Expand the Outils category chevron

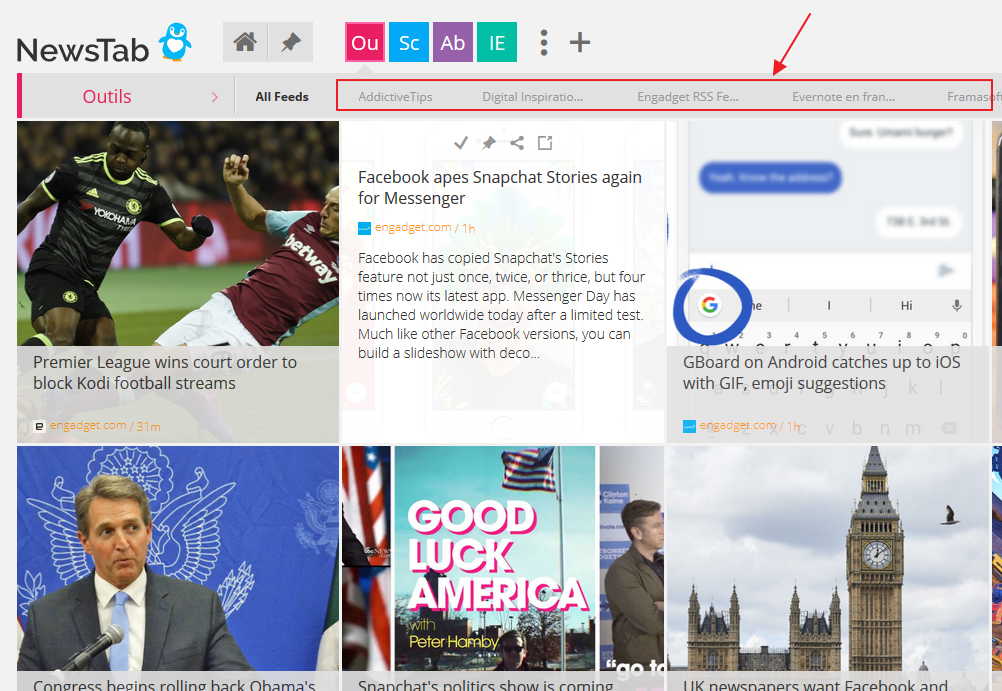(215, 97)
